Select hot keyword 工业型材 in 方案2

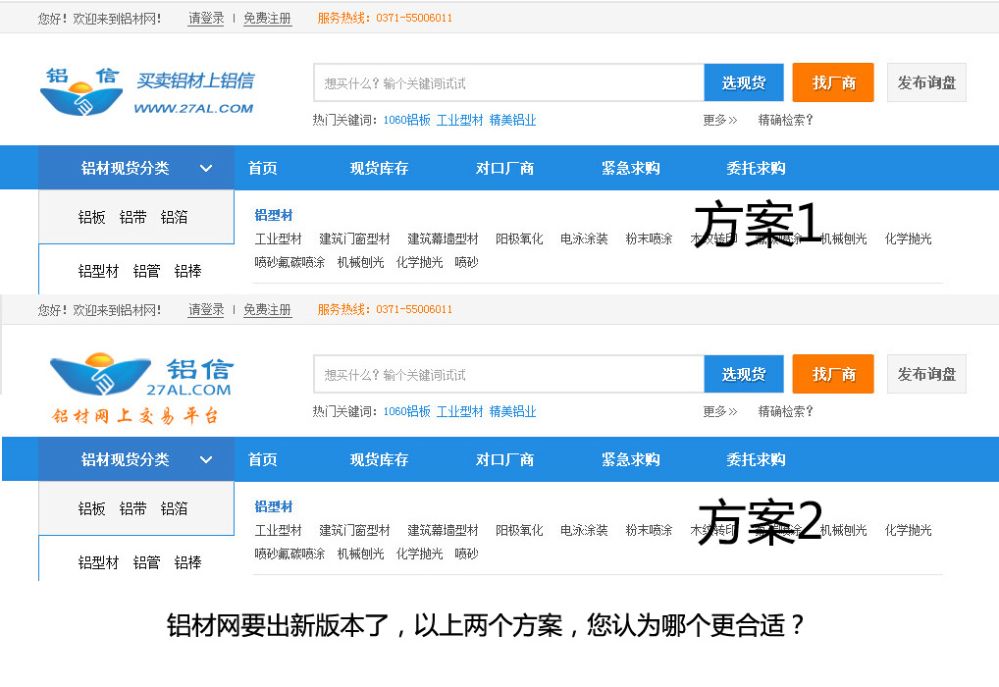(460, 411)
